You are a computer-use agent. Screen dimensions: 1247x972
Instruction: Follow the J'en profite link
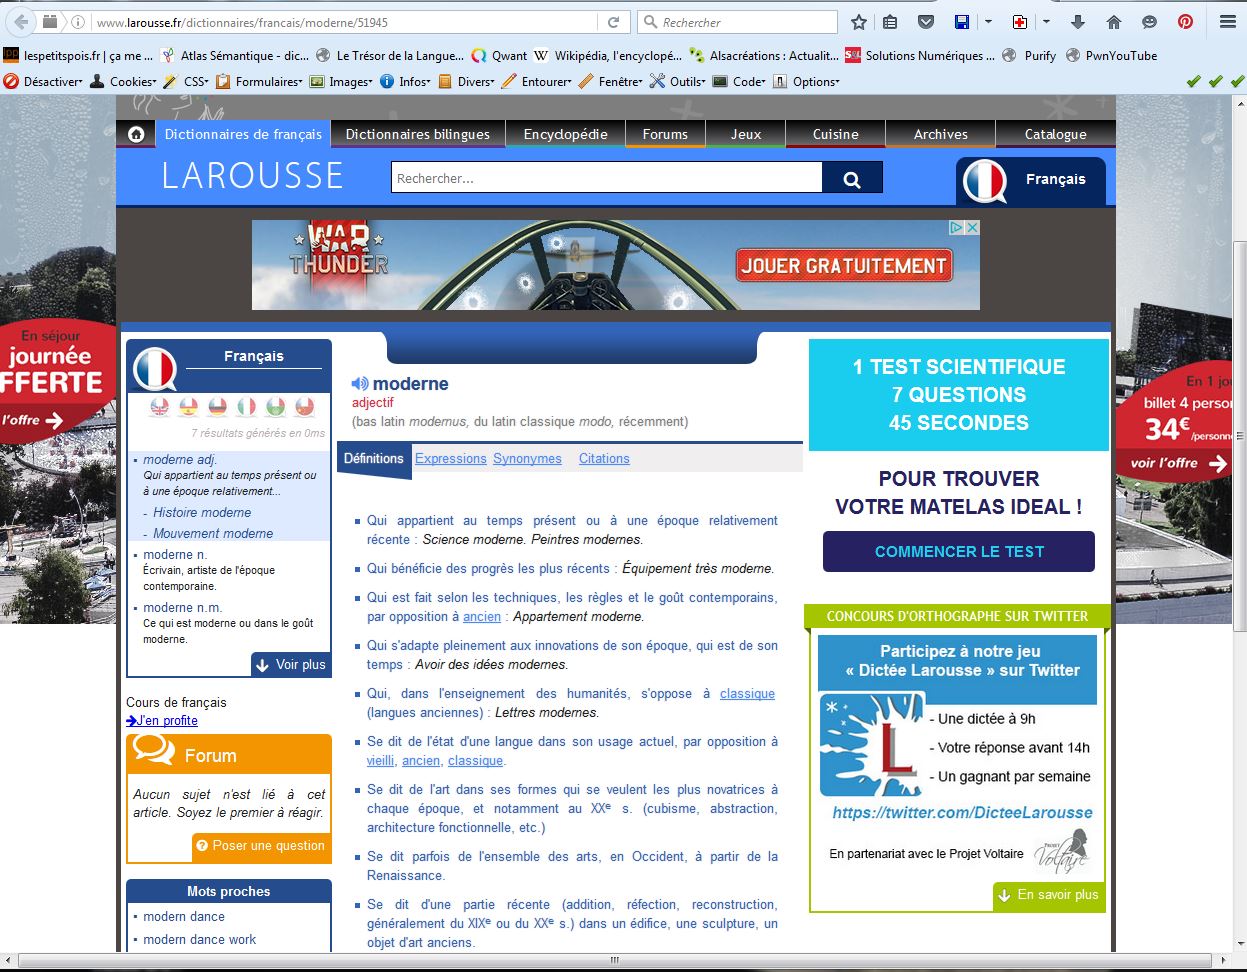click(x=162, y=721)
